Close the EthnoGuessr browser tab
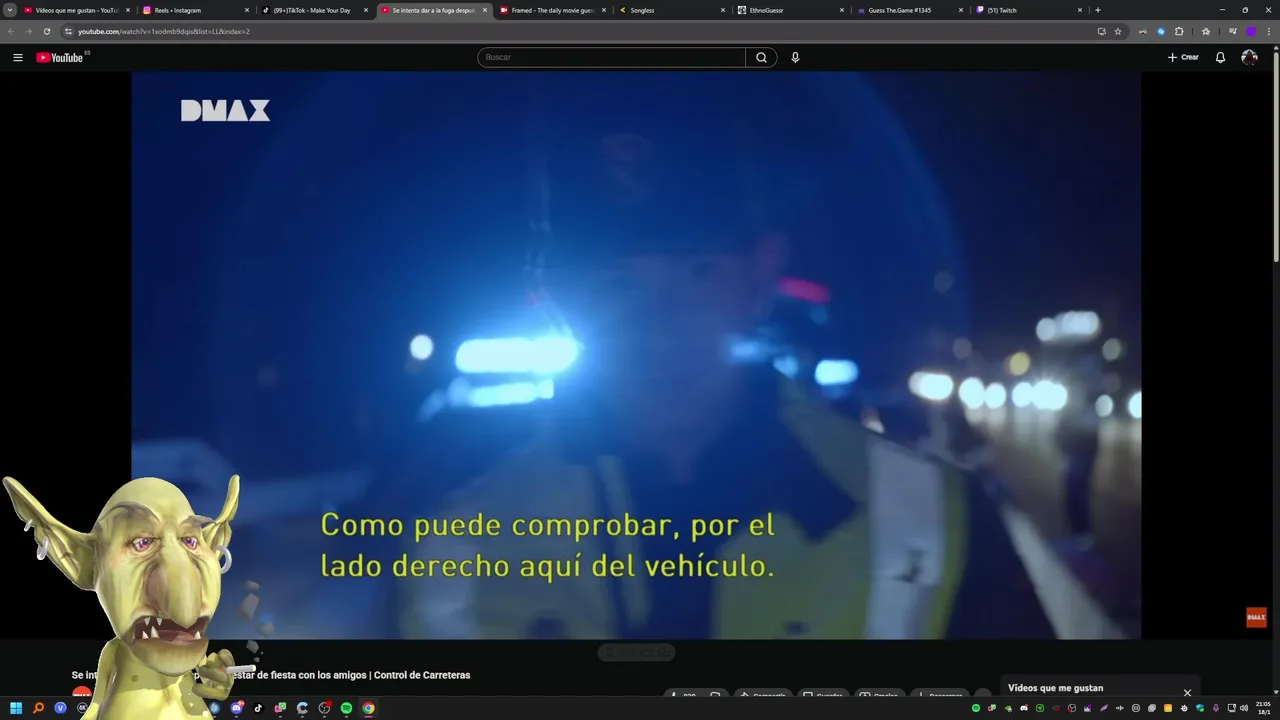1280x720 pixels. pos(842,10)
